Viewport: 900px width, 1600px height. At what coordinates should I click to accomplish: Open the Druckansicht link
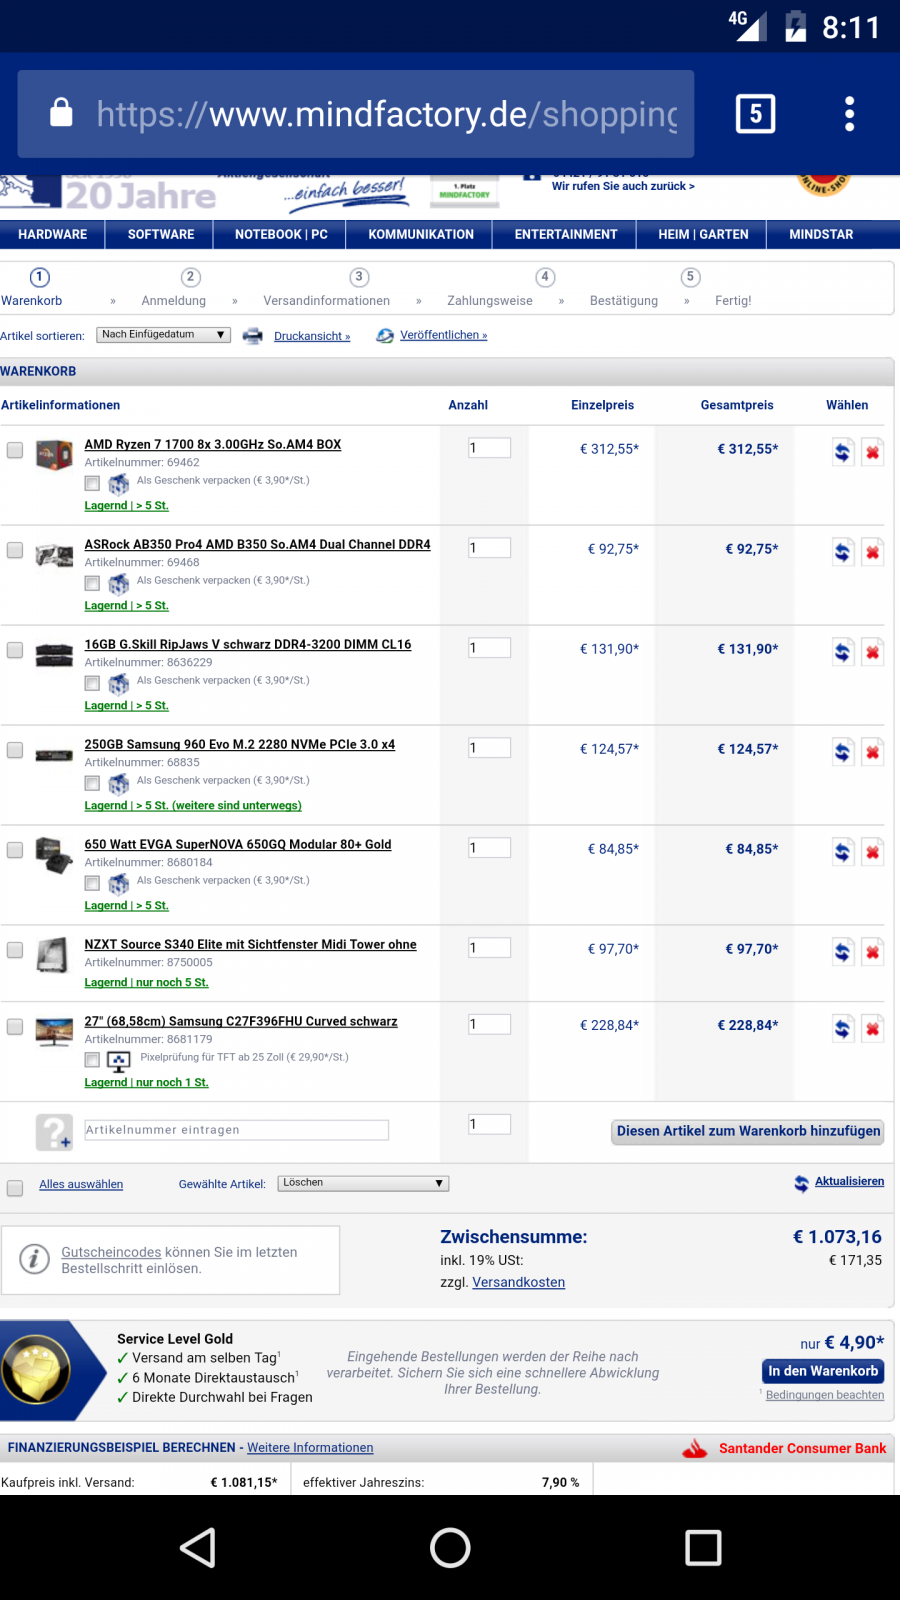point(312,336)
